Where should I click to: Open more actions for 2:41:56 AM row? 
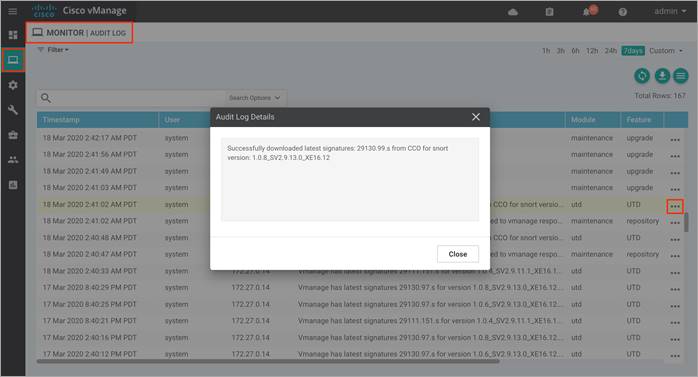675,156
